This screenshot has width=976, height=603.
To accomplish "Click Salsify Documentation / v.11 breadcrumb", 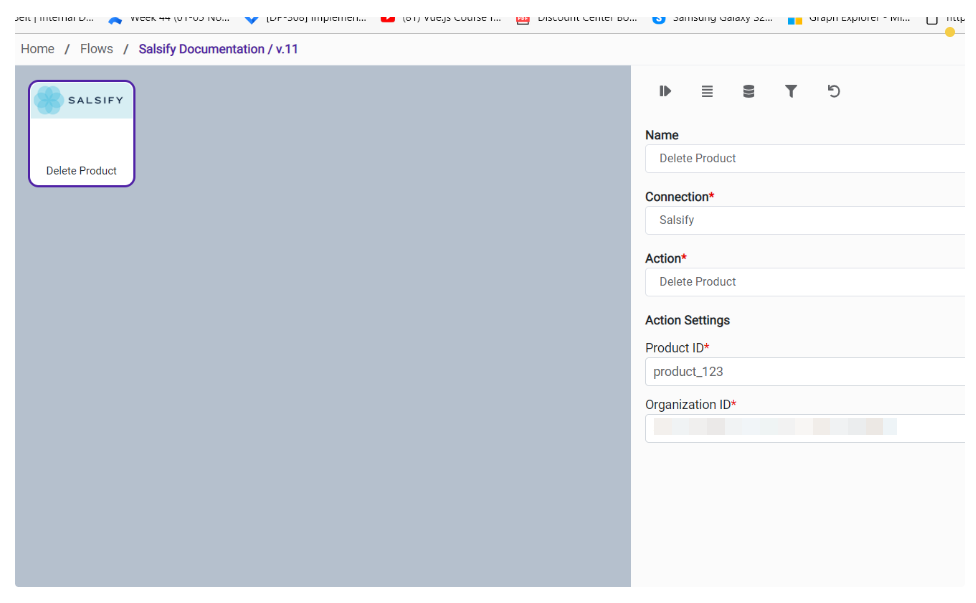I will tap(218, 49).
